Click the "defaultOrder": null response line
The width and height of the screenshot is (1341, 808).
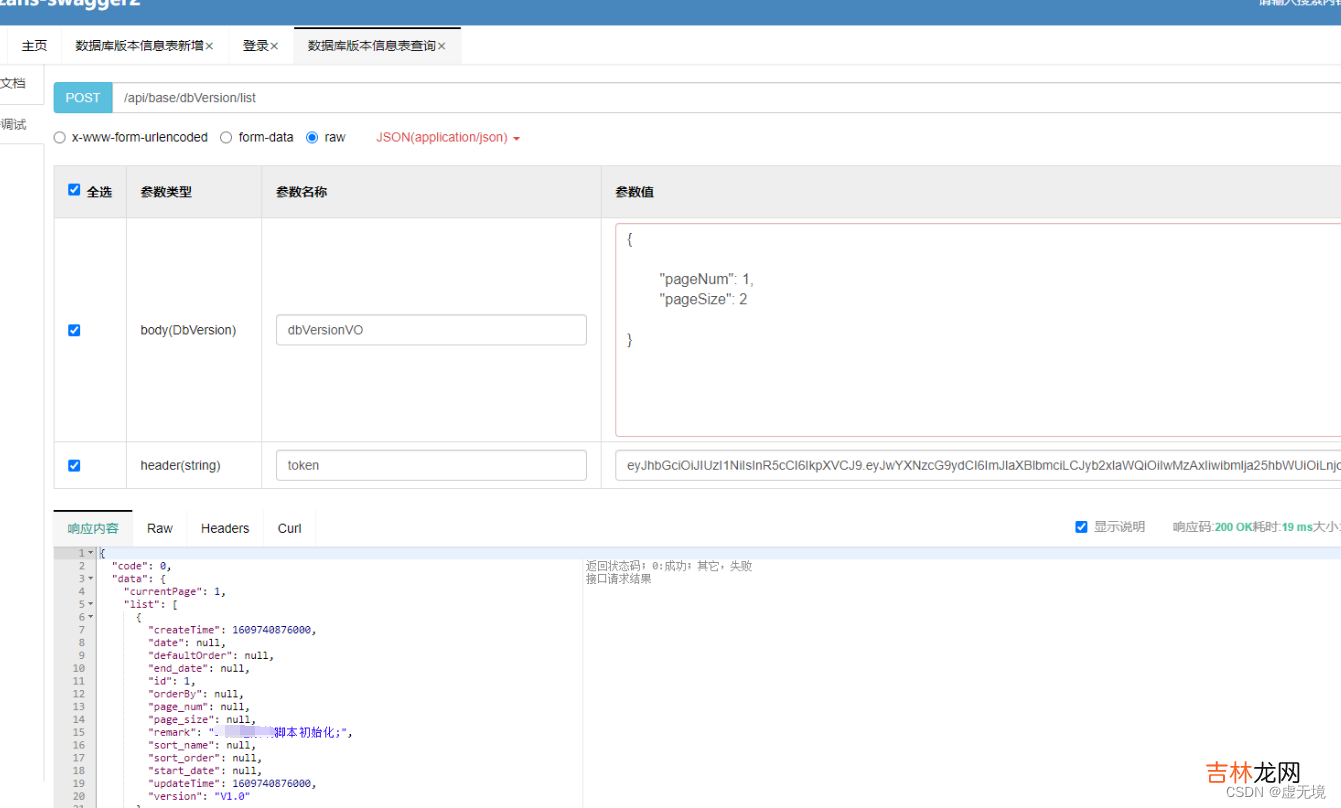210,656
